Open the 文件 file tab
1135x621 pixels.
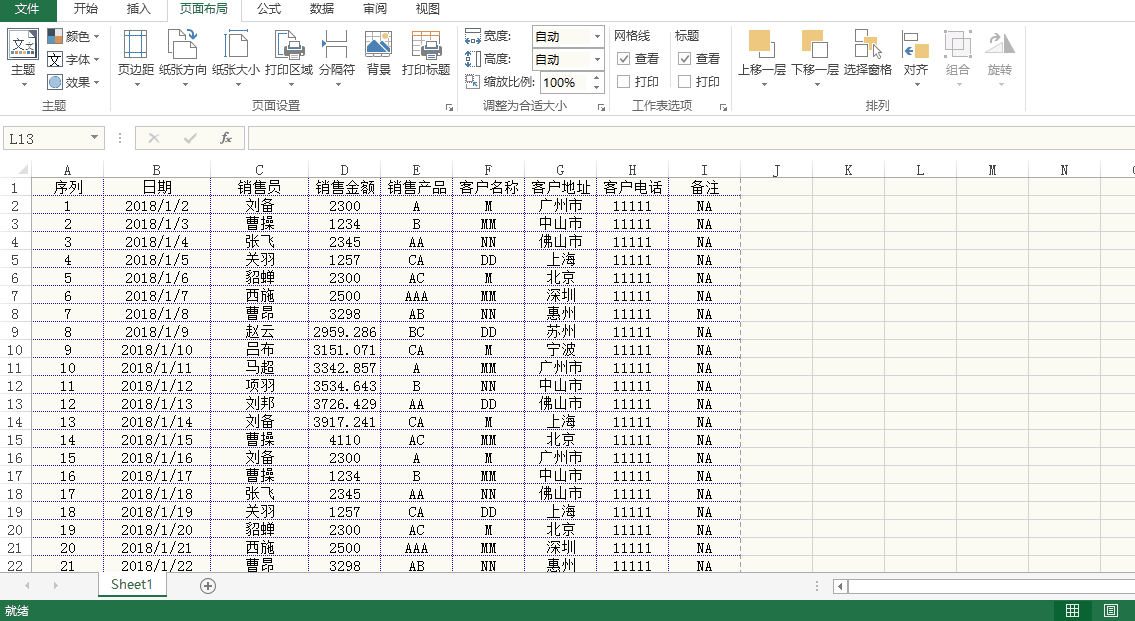point(27,9)
